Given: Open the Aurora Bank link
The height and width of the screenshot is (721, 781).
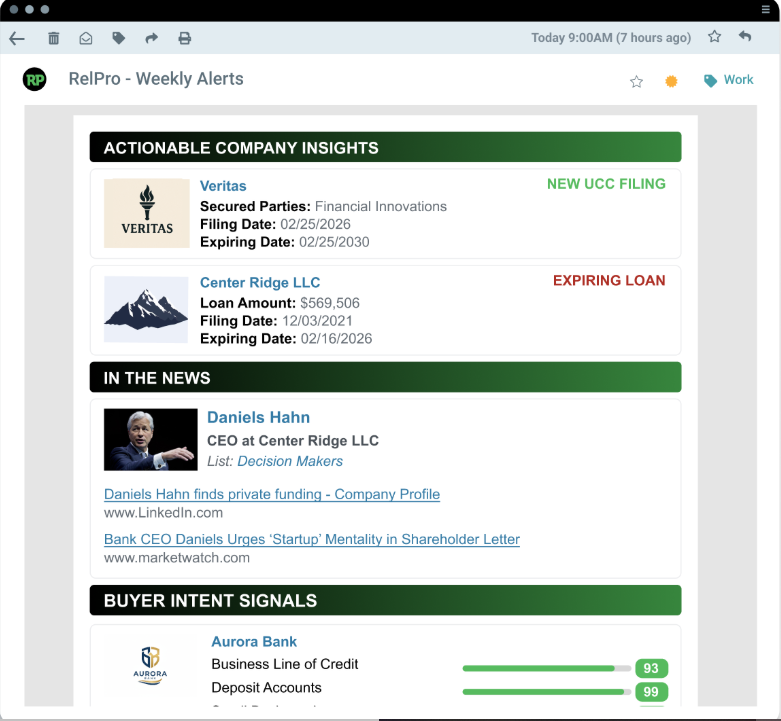Looking at the screenshot, I should point(254,641).
